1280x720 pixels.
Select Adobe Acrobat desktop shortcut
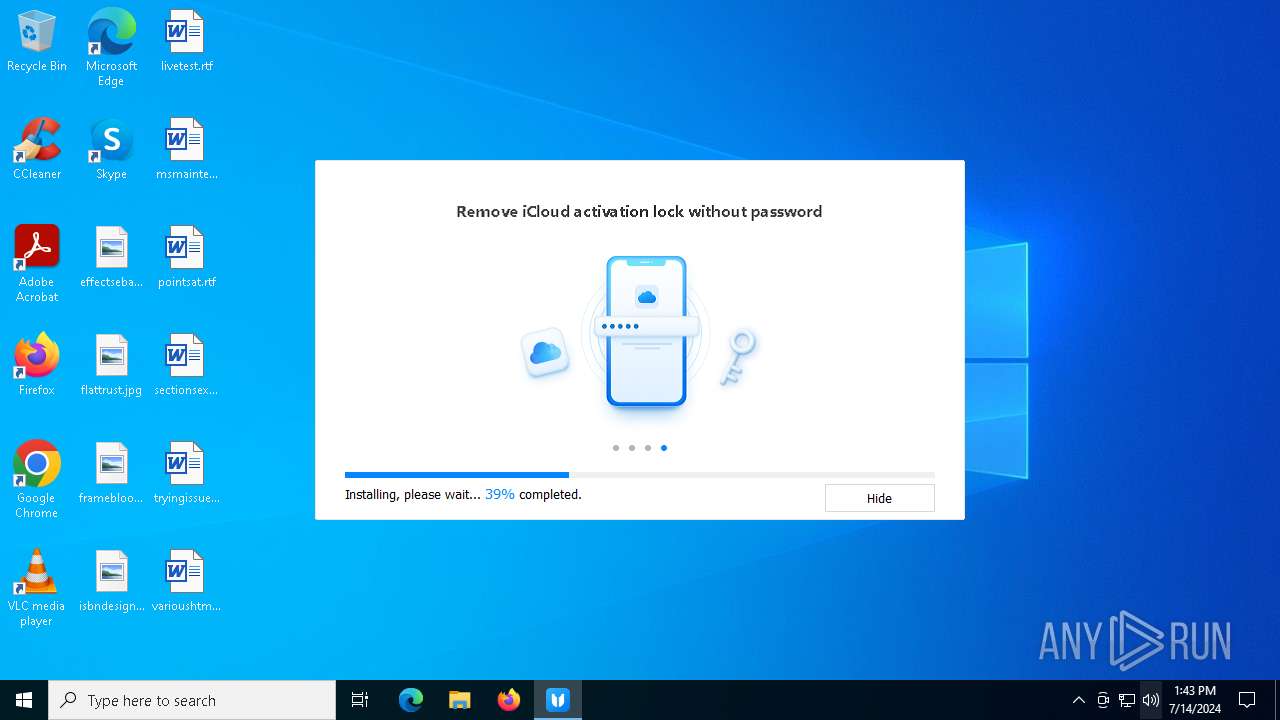pos(37,264)
